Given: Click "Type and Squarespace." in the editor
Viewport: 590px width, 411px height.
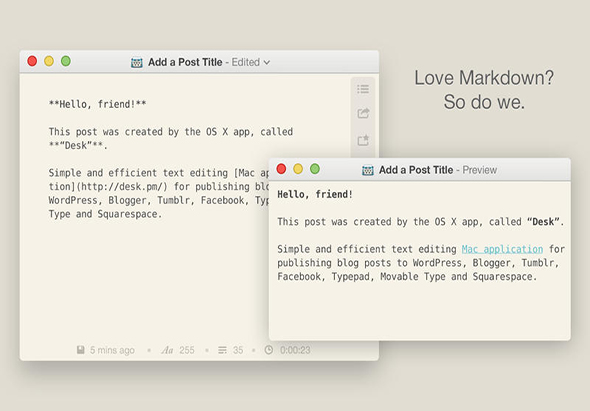Looking at the screenshot, I should [x=105, y=214].
